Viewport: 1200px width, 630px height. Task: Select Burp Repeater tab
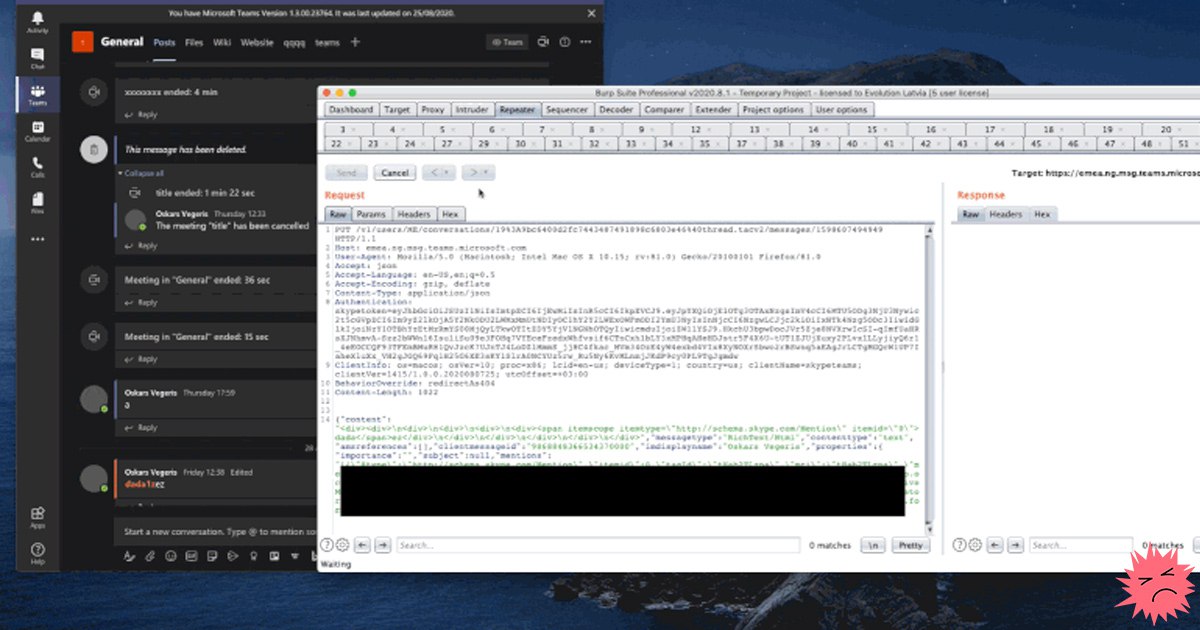[x=518, y=109]
